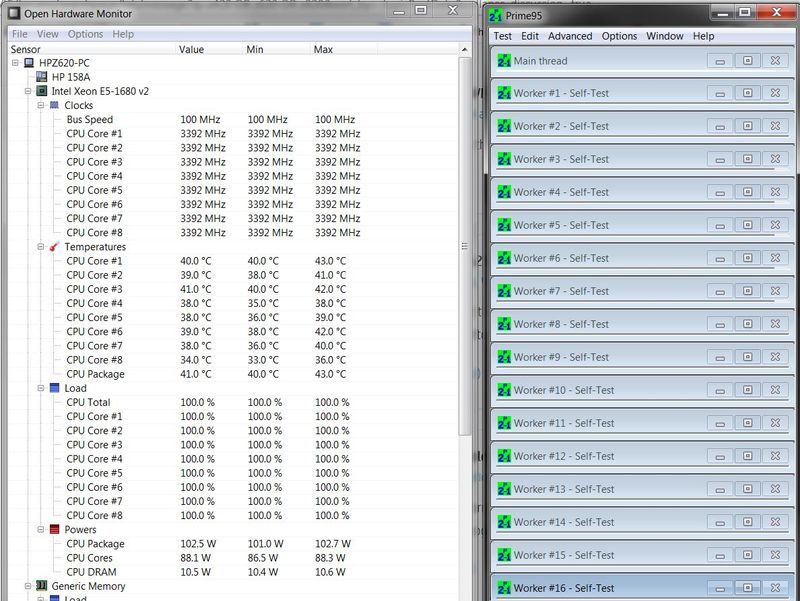The width and height of the screenshot is (800, 601).
Task: Minimize the Main thread child window
Action: (720, 61)
